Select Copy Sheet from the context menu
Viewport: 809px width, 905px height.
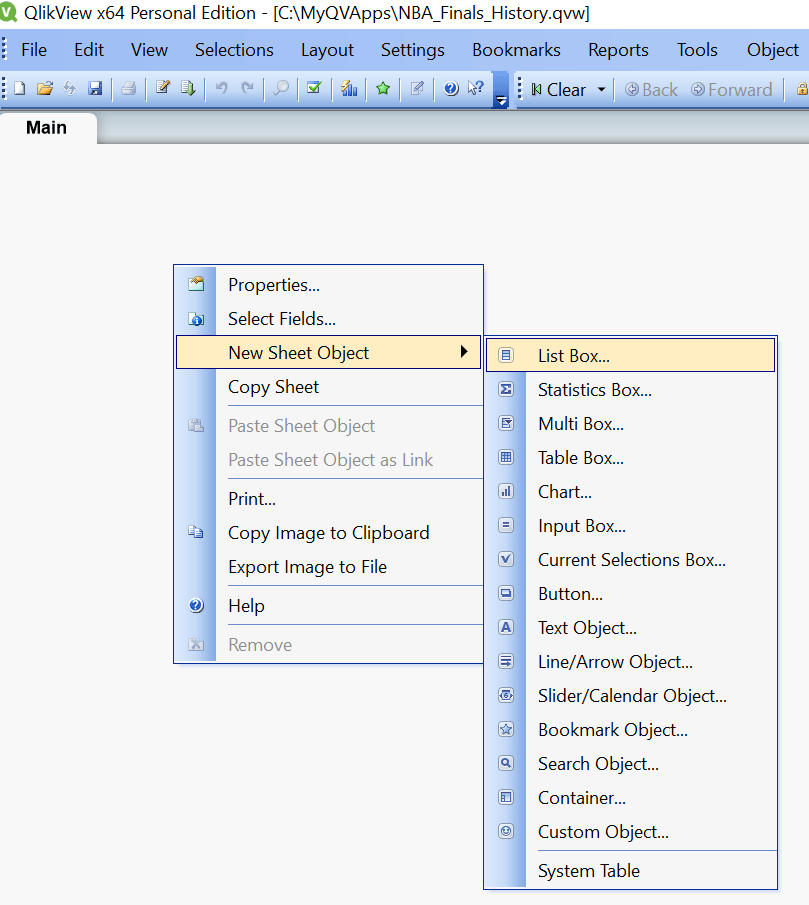click(x=273, y=387)
